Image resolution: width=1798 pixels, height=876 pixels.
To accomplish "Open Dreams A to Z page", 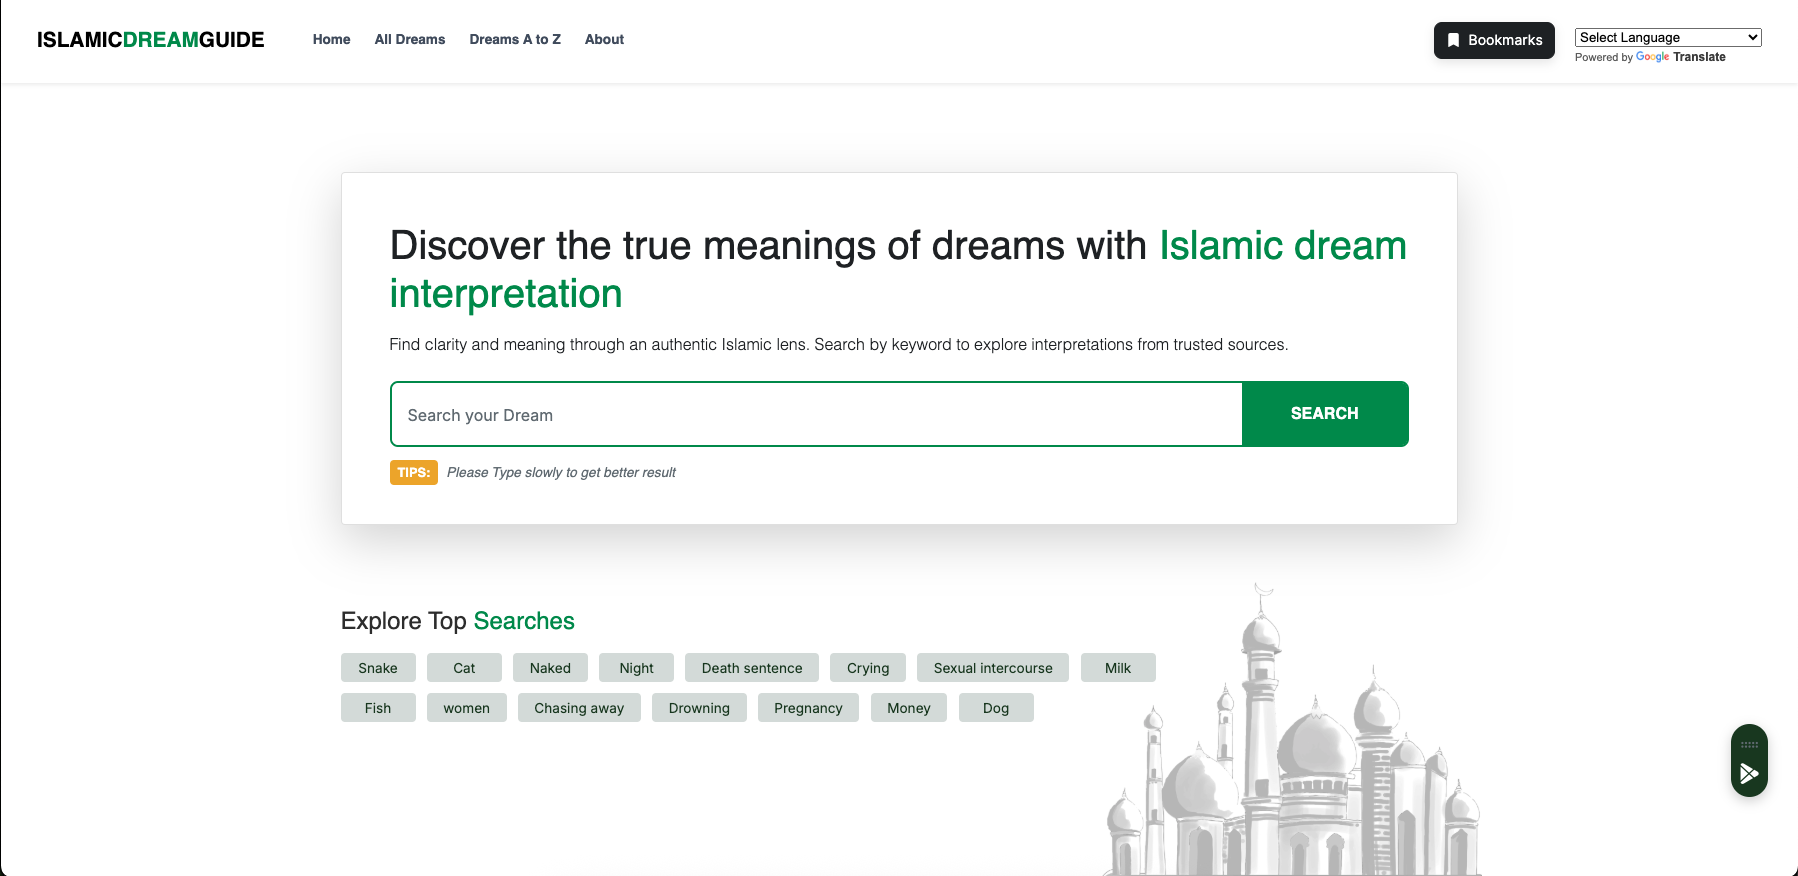I will pyautogui.click(x=514, y=39).
